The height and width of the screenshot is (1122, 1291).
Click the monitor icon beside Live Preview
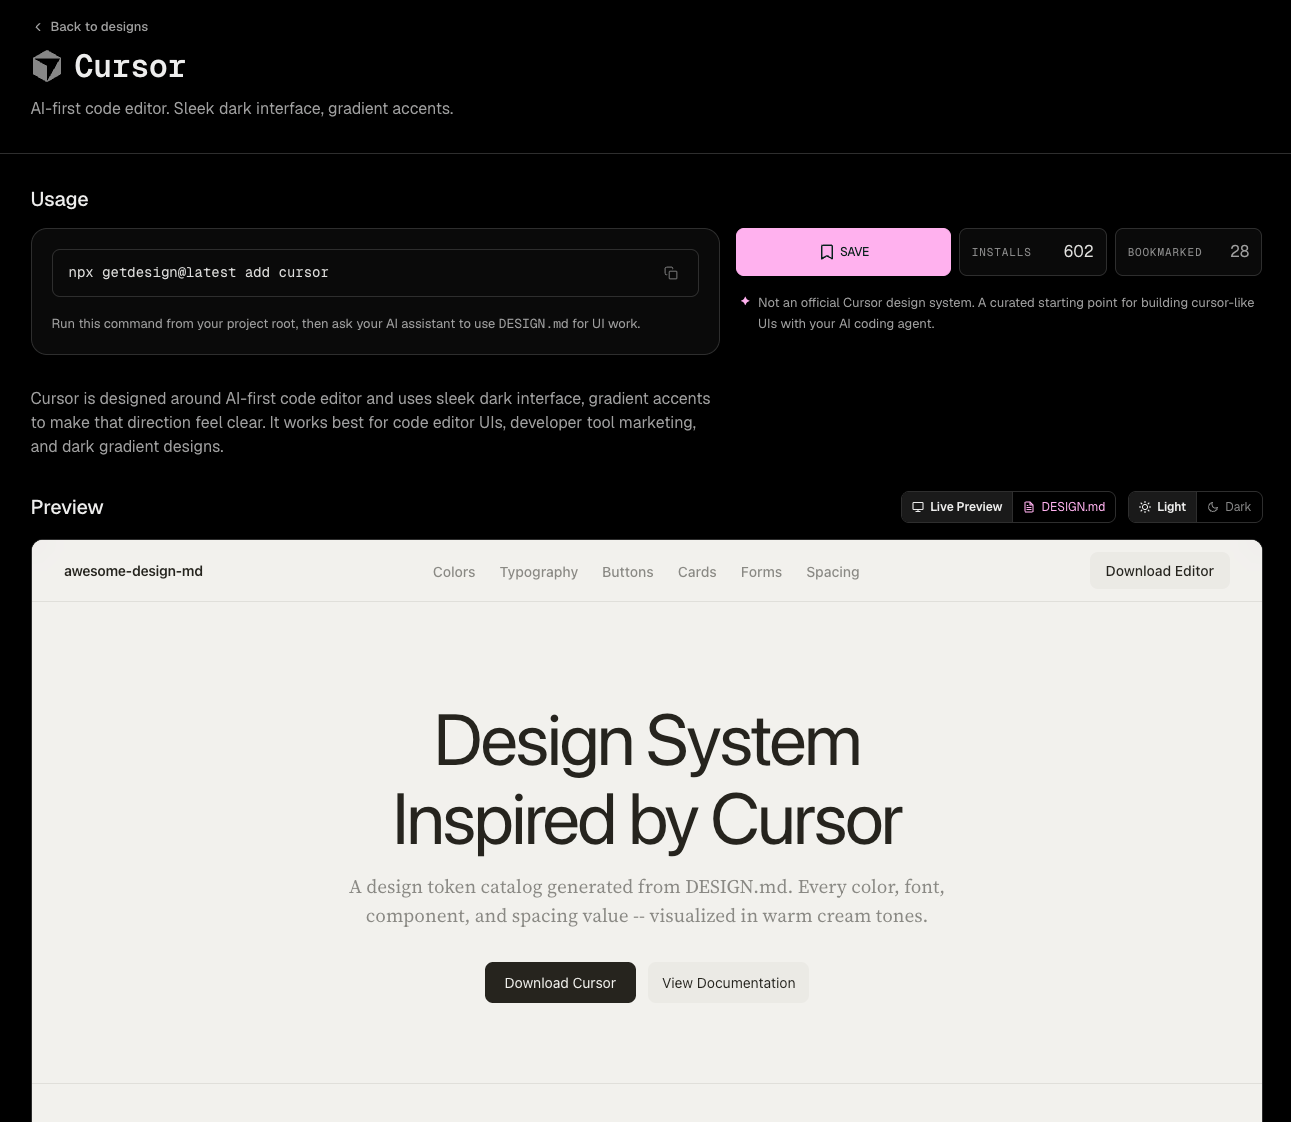coord(918,507)
